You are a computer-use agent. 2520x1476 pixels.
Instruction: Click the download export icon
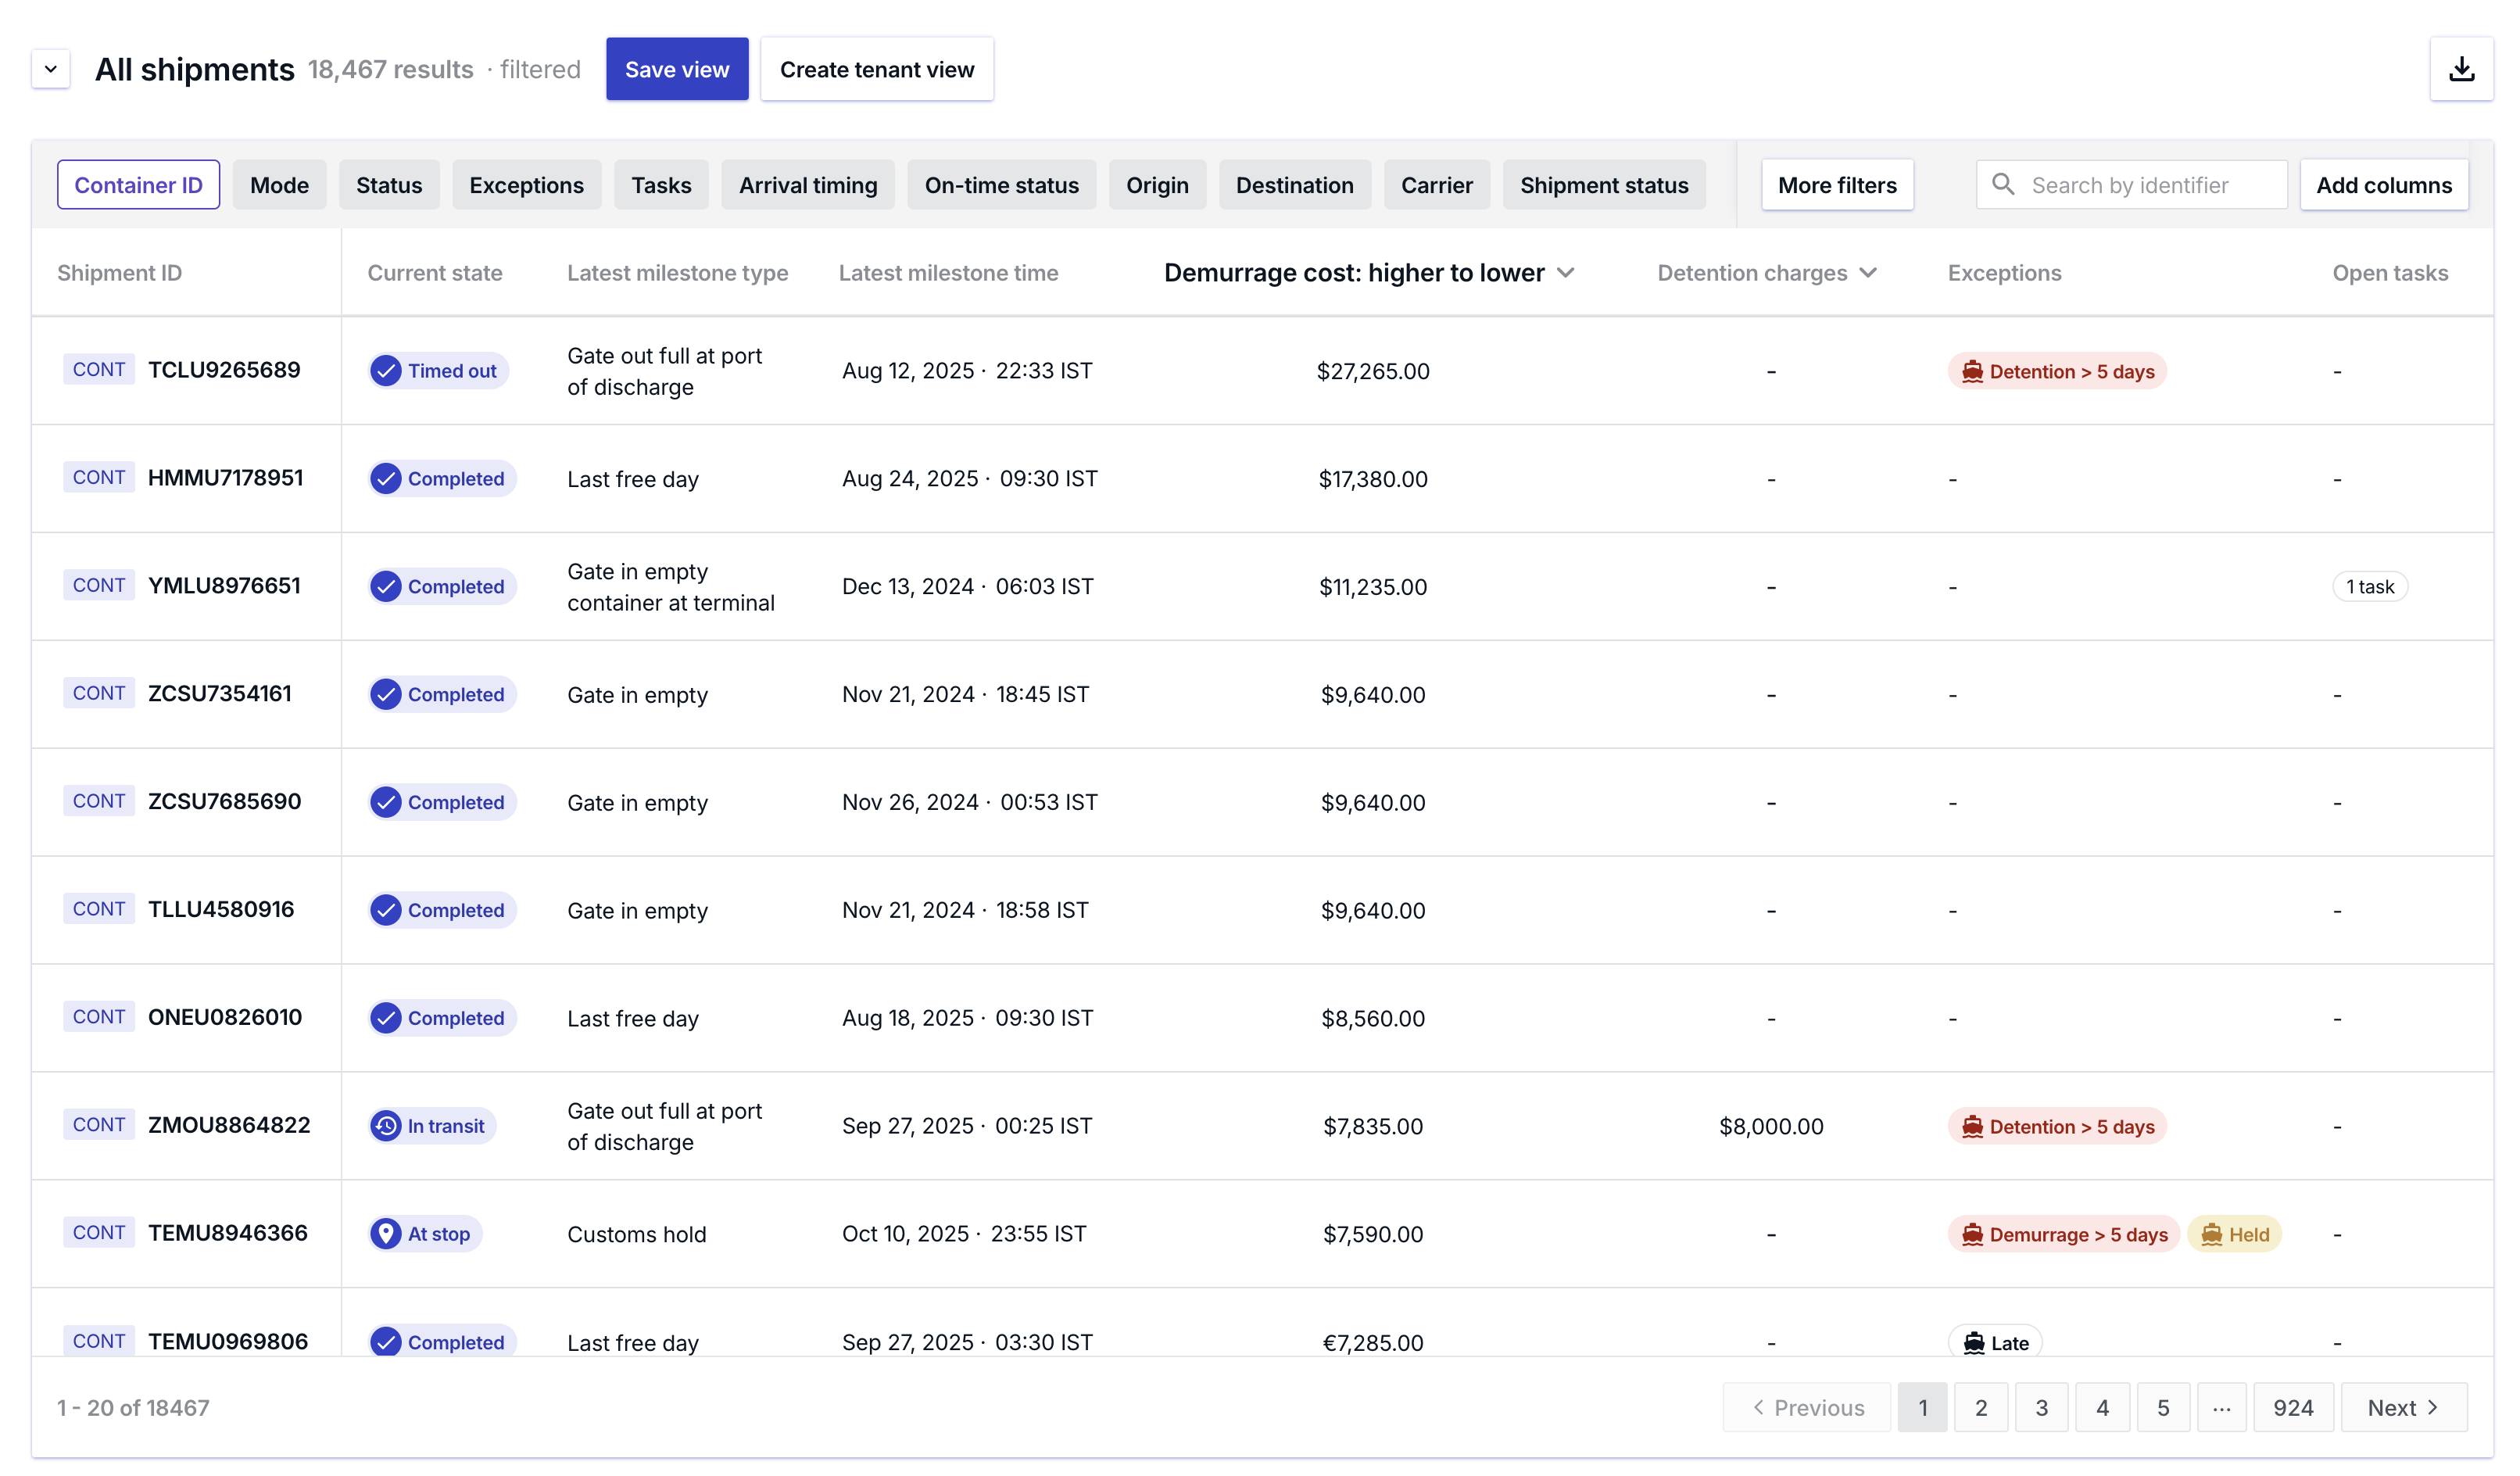point(2461,69)
